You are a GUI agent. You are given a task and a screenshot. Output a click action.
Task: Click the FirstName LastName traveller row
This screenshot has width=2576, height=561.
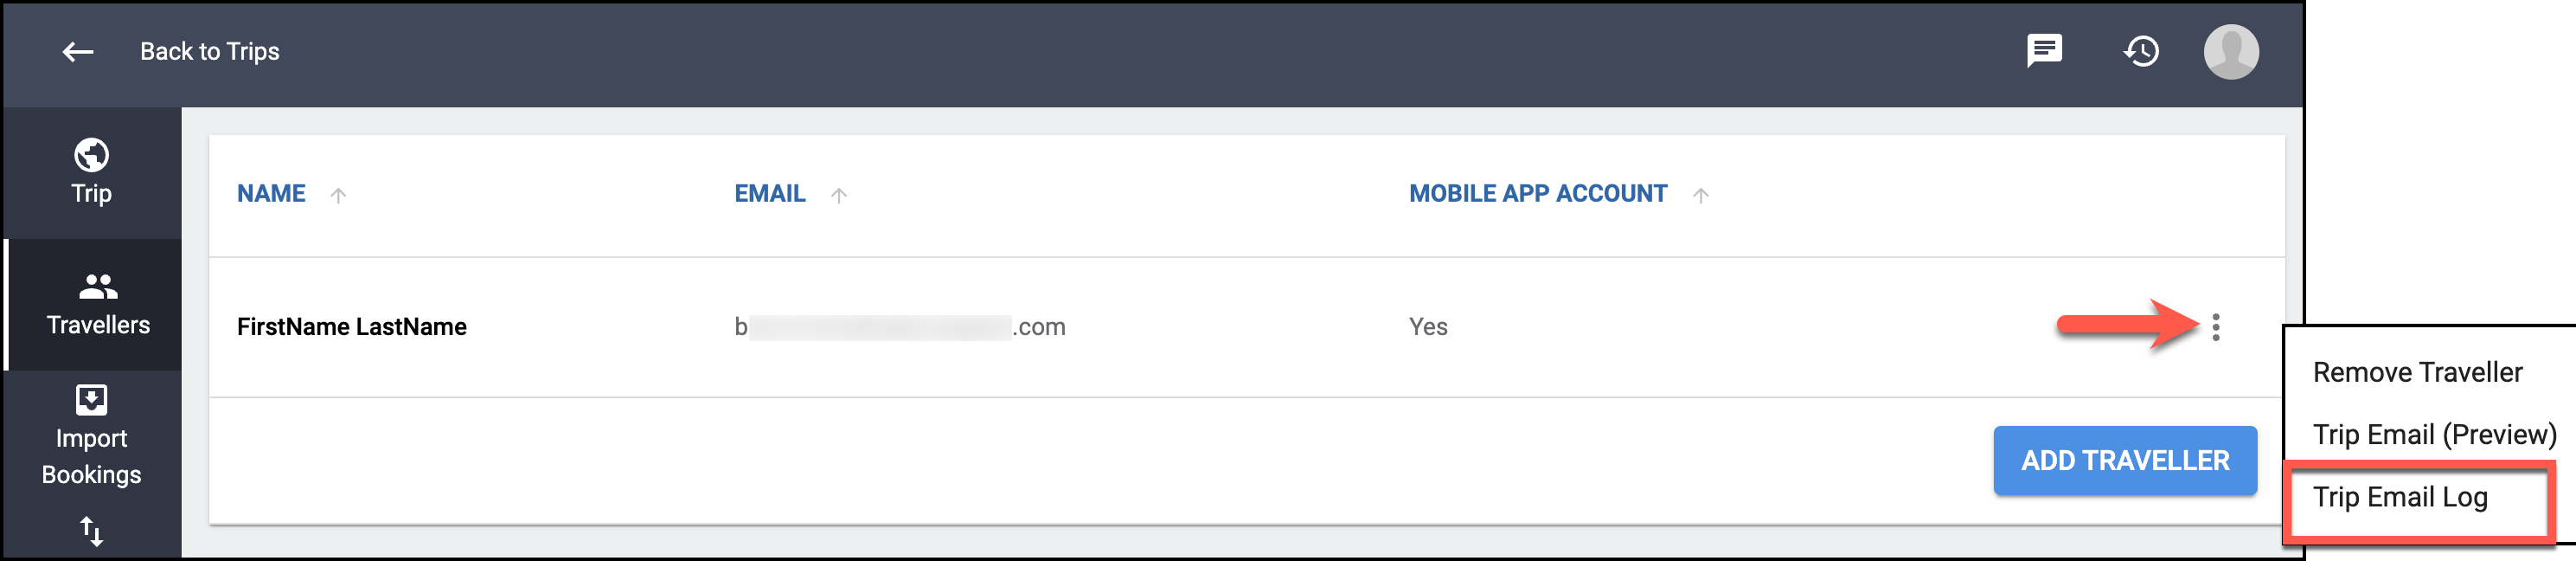pos(1246,327)
